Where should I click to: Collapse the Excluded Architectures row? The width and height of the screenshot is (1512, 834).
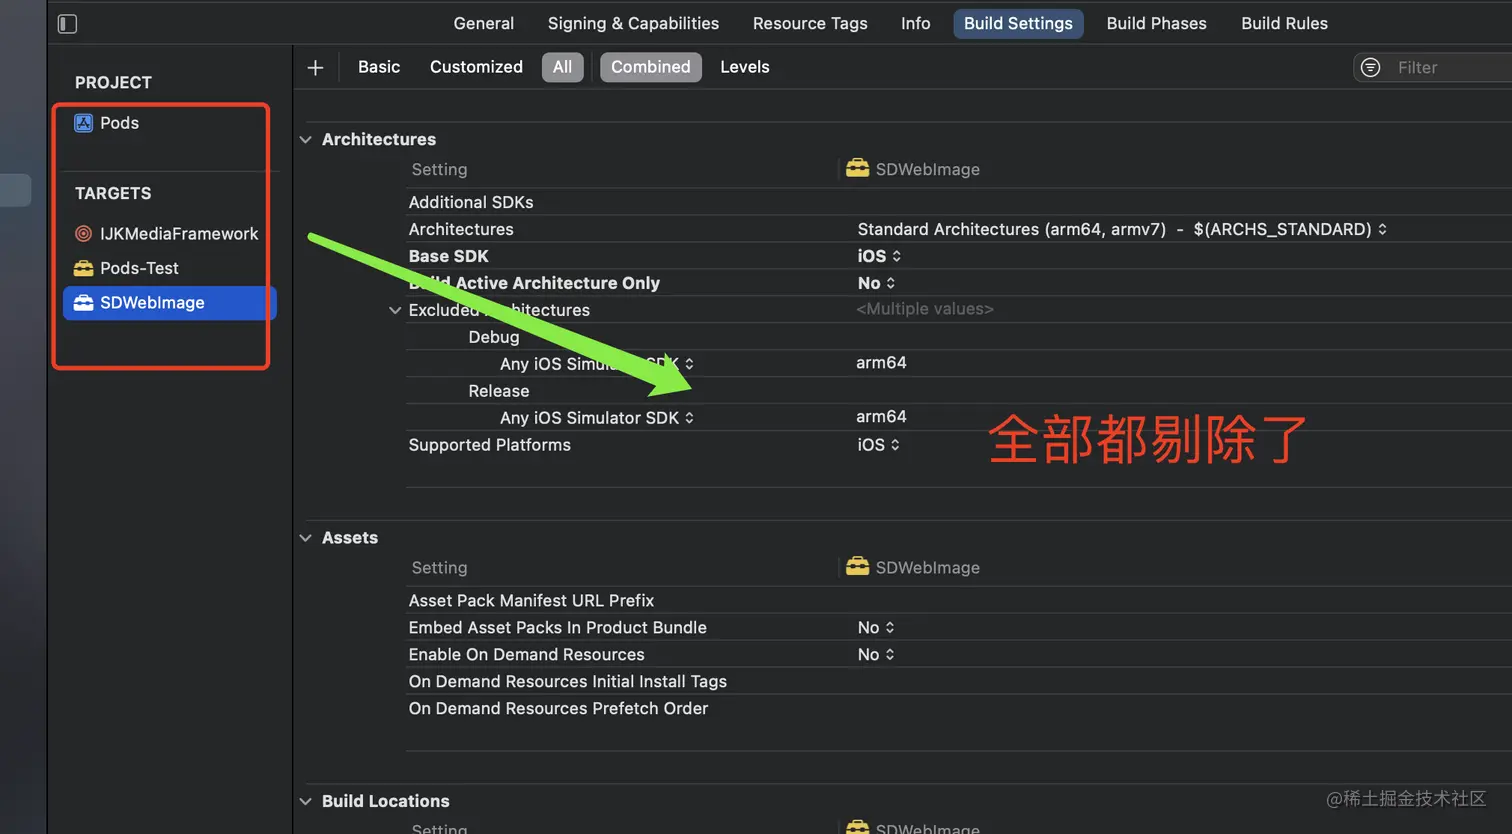395,310
